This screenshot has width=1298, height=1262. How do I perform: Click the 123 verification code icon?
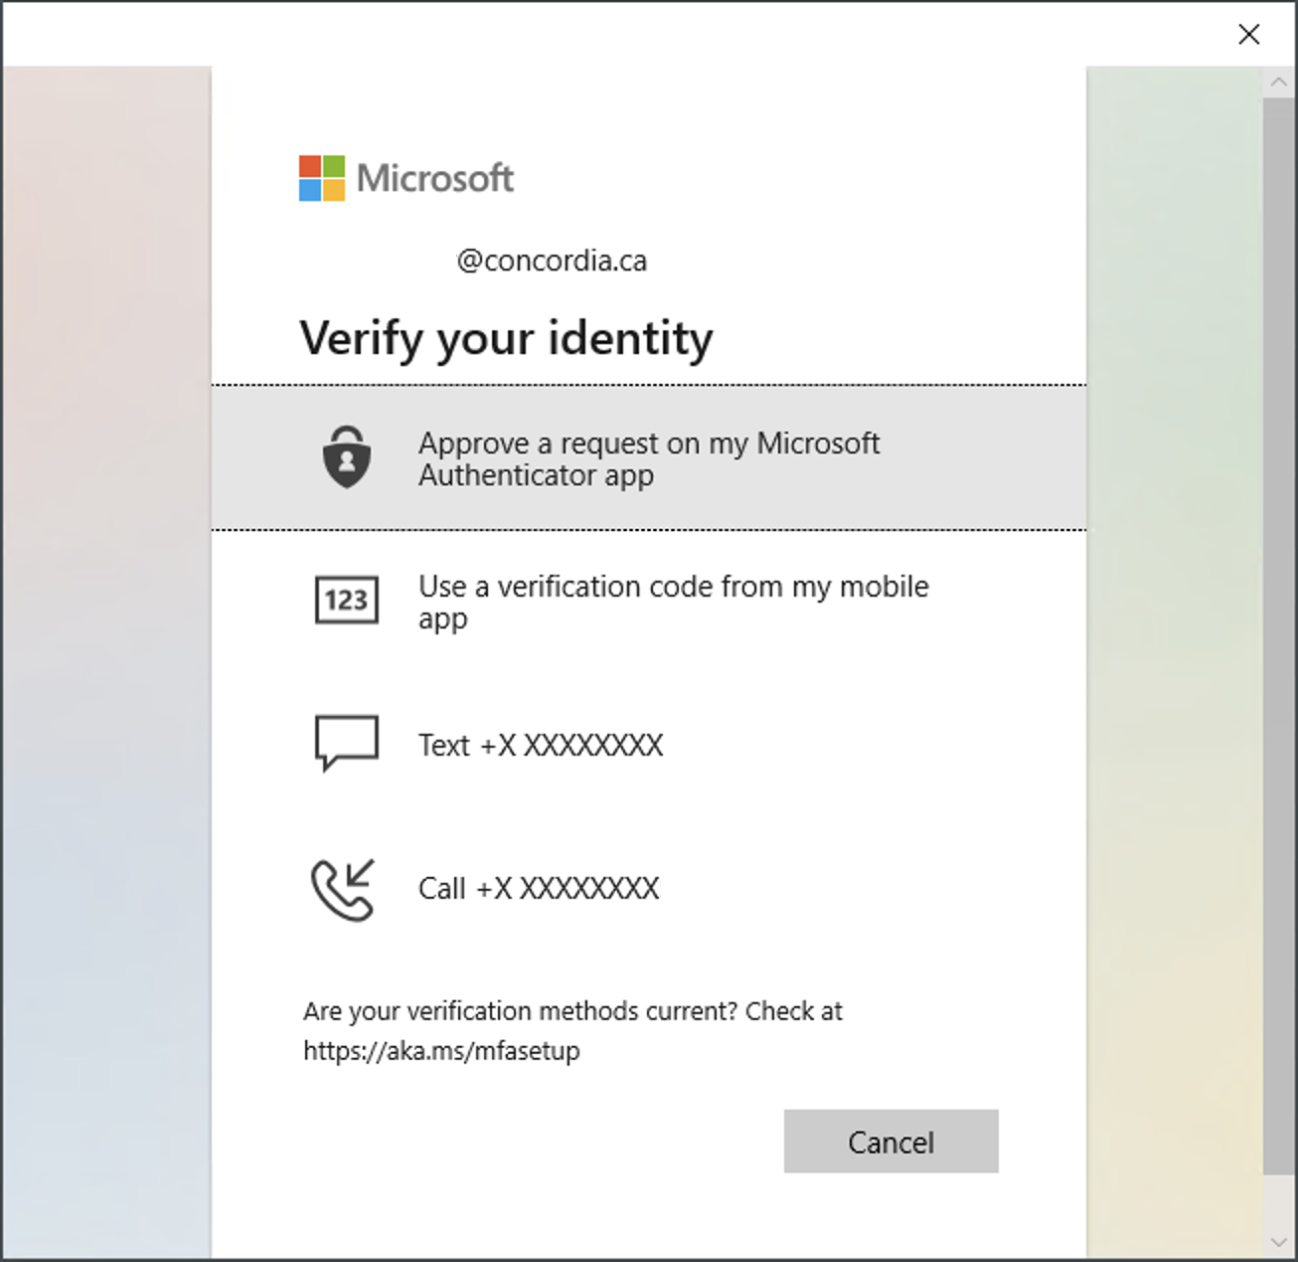pos(347,600)
